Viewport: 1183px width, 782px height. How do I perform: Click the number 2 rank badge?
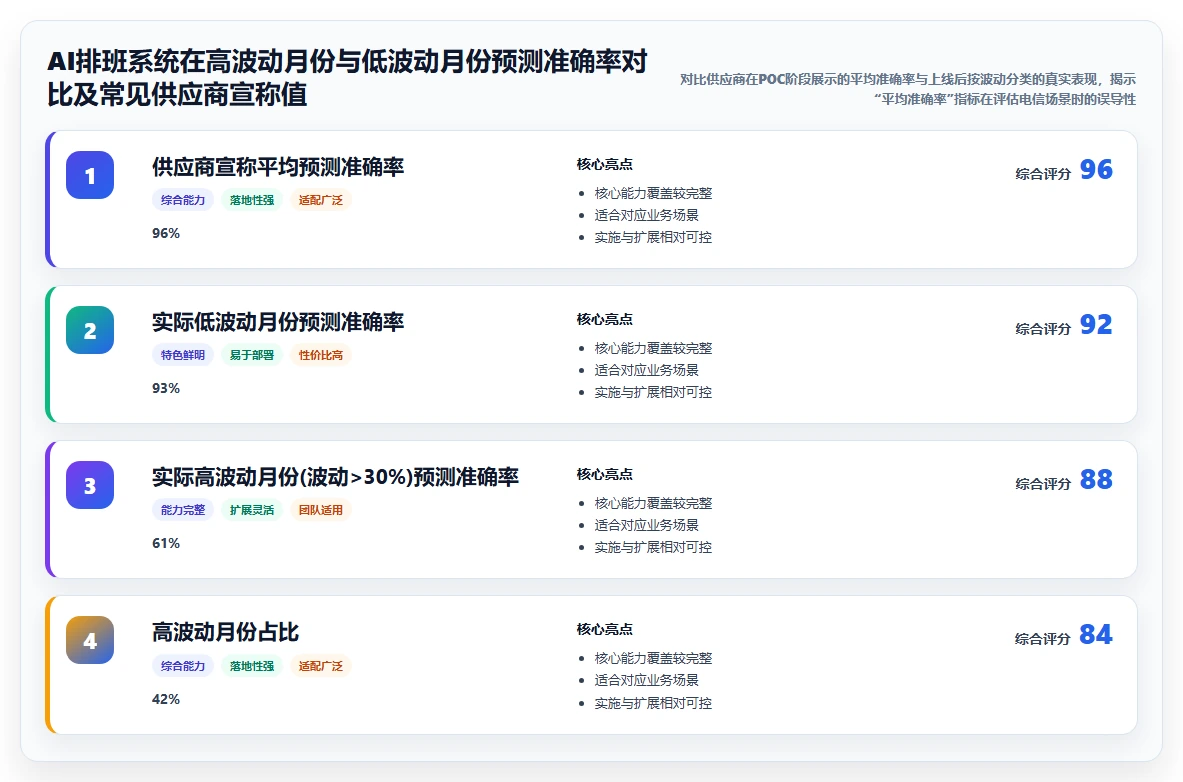pyautogui.click(x=90, y=330)
